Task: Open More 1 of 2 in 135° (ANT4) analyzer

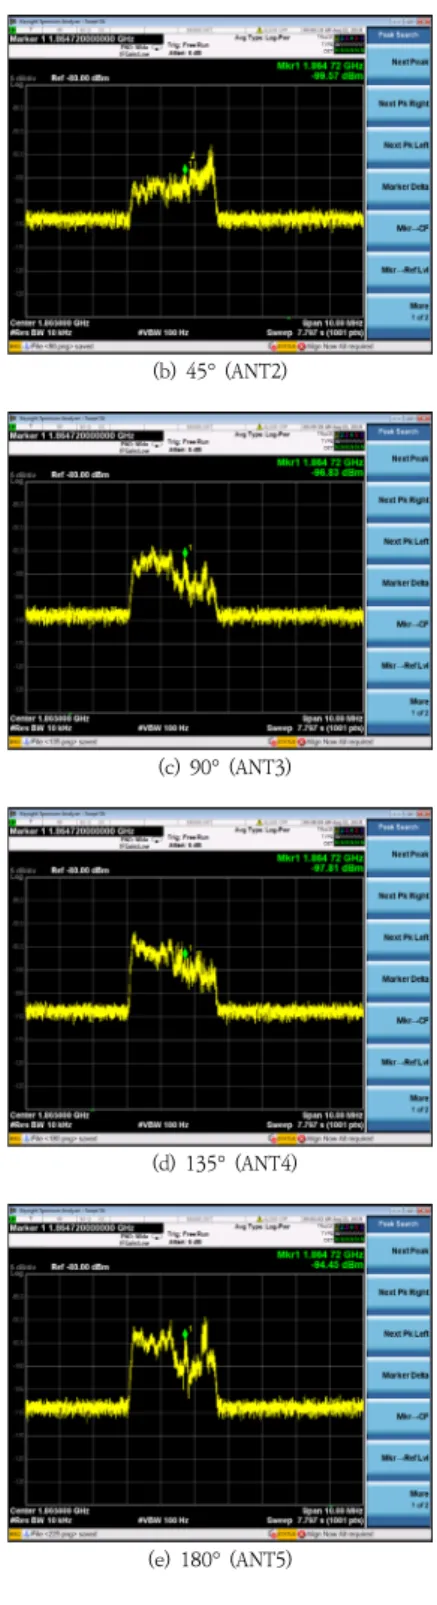Action: tap(399, 1103)
